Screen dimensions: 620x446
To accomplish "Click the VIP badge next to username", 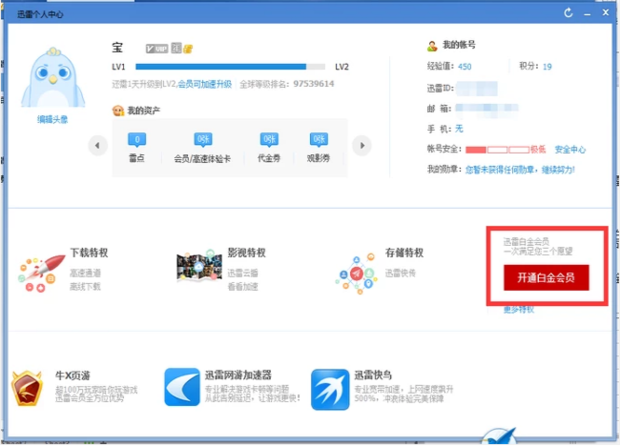I will coord(157,49).
